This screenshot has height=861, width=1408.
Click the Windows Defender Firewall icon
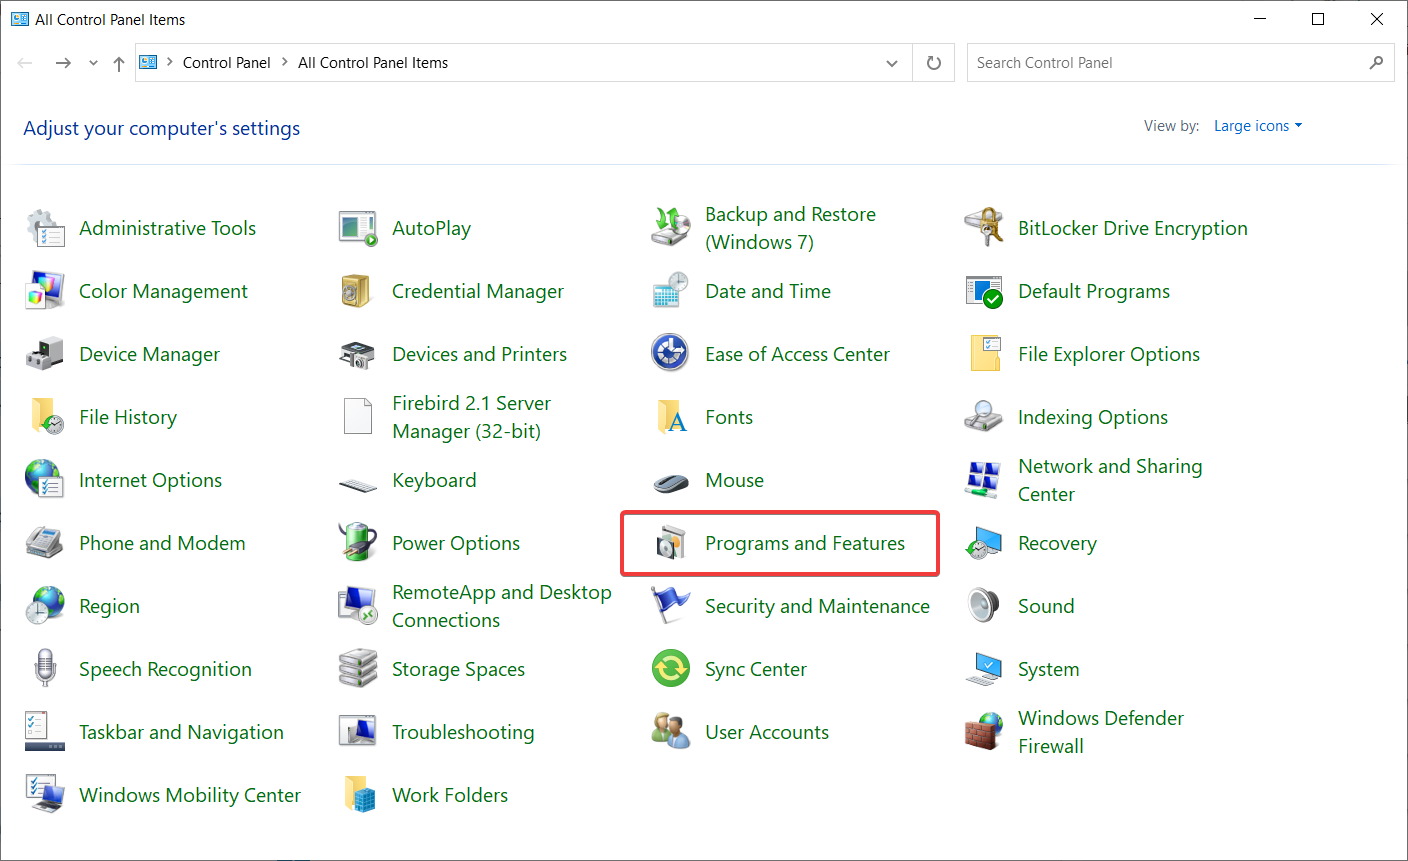tap(984, 733)
